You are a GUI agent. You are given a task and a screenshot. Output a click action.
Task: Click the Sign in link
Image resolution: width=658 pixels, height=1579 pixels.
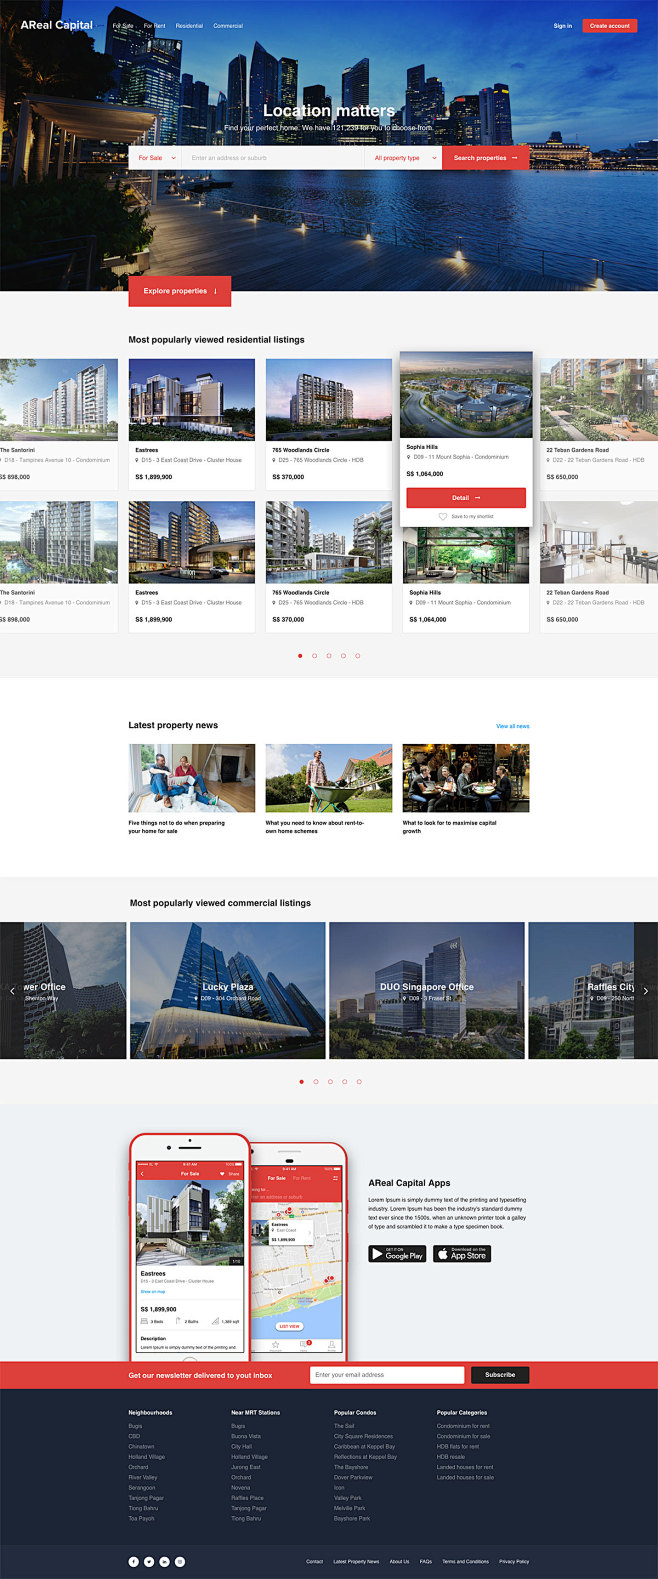(563, 26)
